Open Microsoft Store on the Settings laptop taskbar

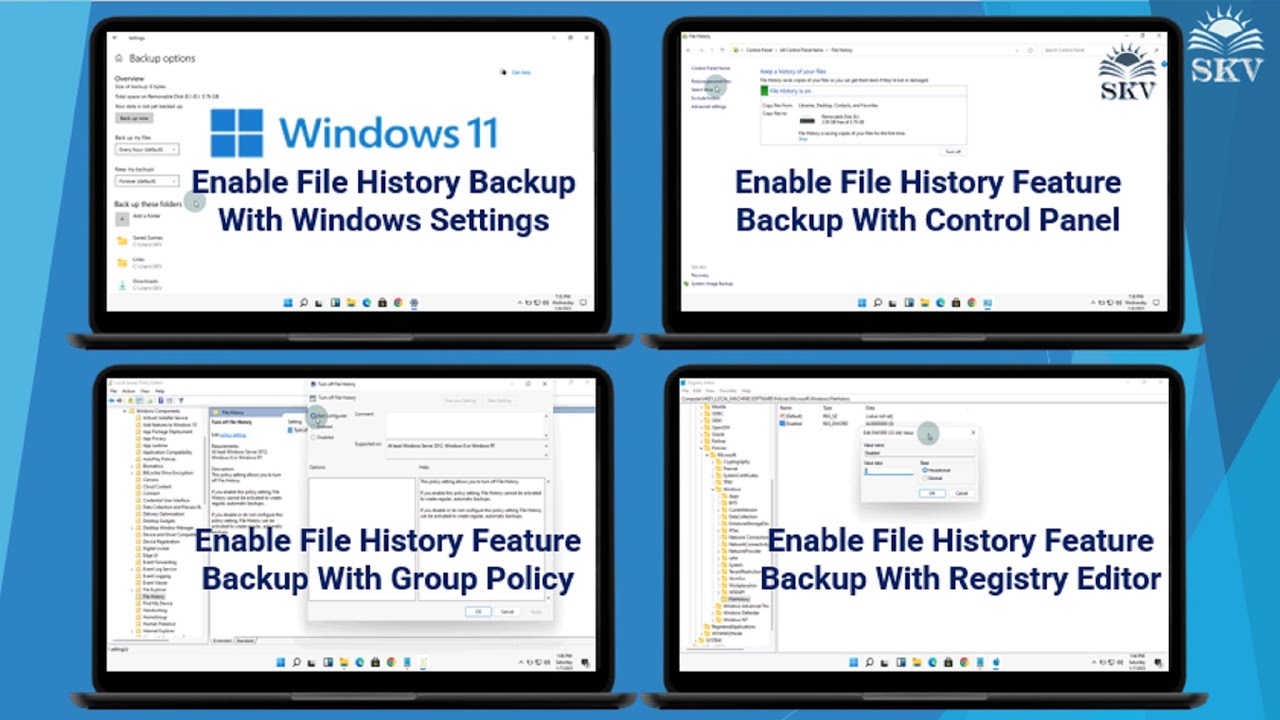coord(382,302)
